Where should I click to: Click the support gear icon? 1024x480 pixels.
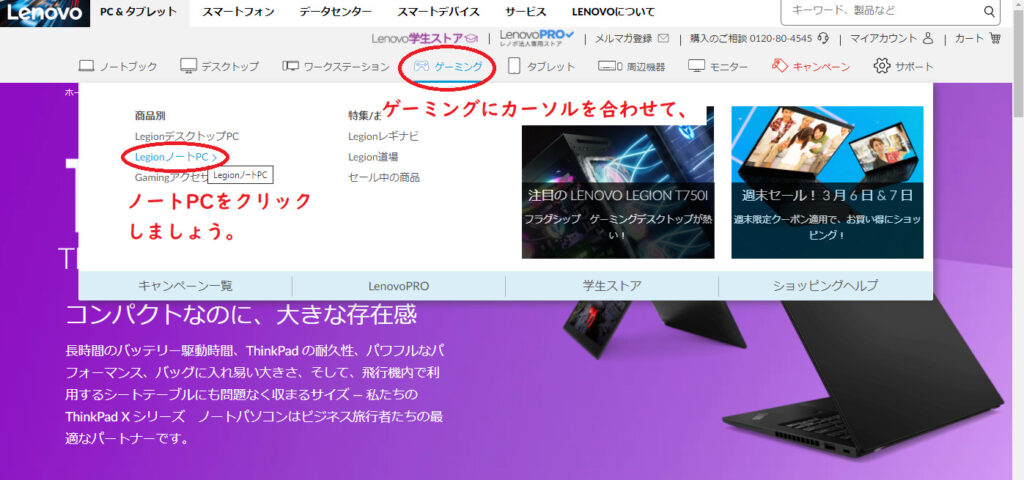pyautogui.click(x=882, y=66)
